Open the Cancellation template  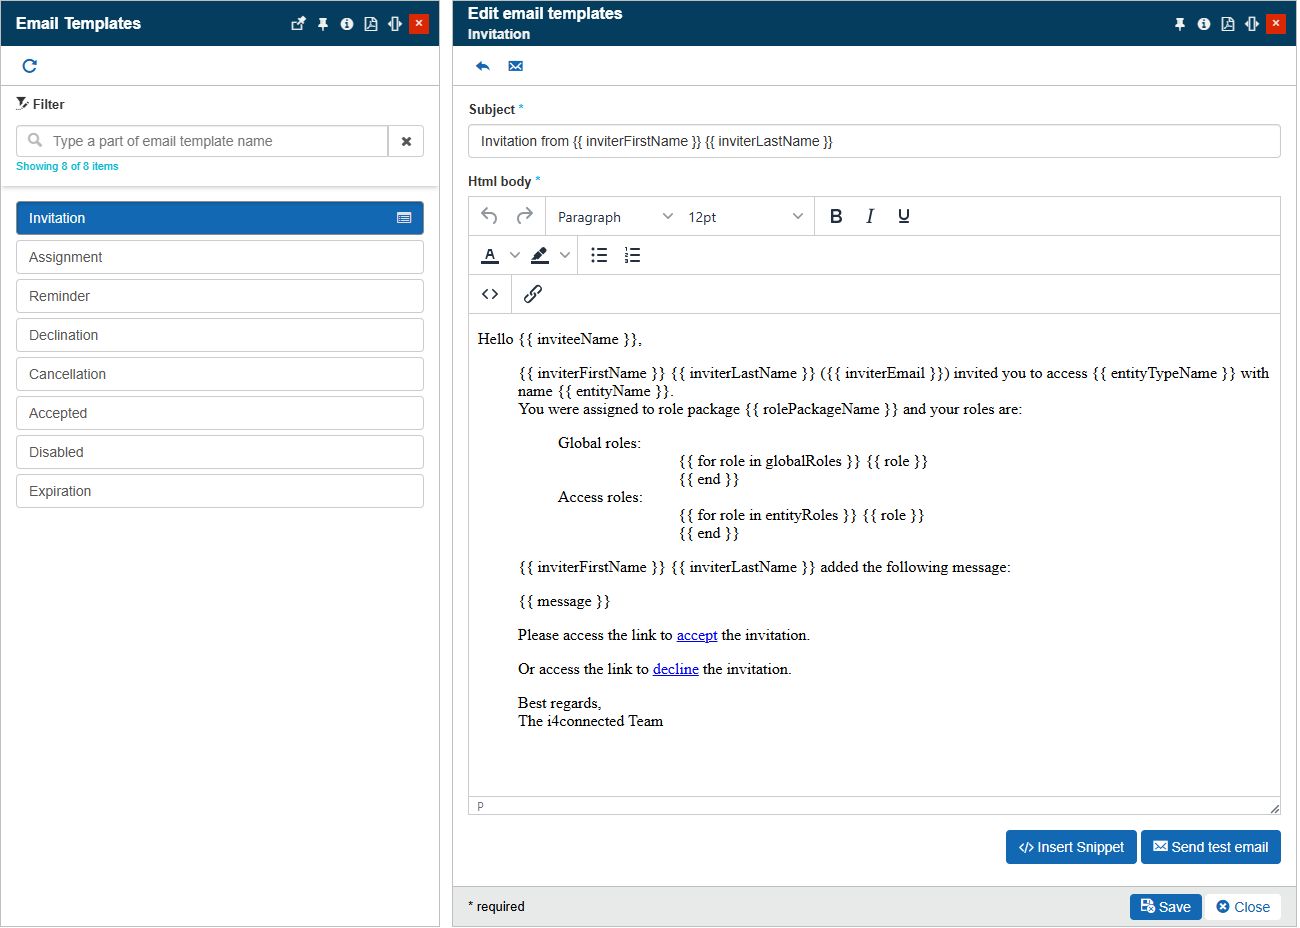(220, 374)
